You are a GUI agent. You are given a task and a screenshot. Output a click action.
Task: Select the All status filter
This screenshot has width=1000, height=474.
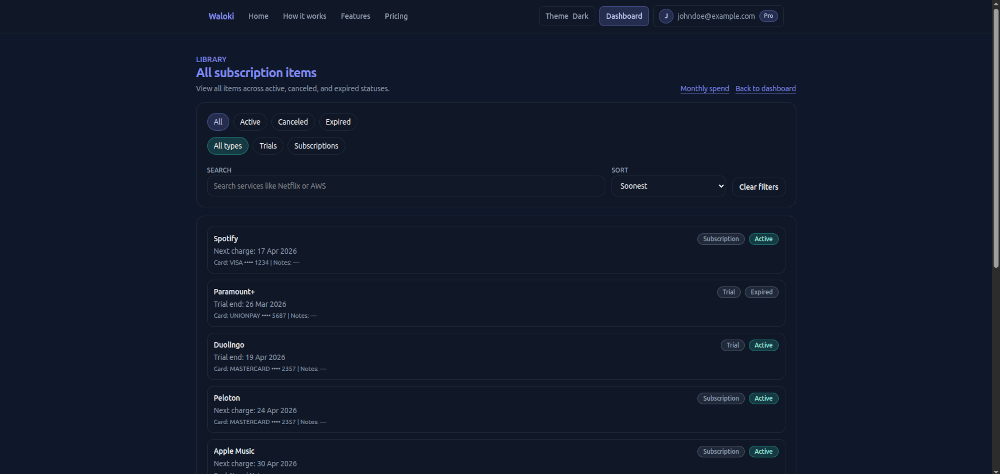click(218, 122)
